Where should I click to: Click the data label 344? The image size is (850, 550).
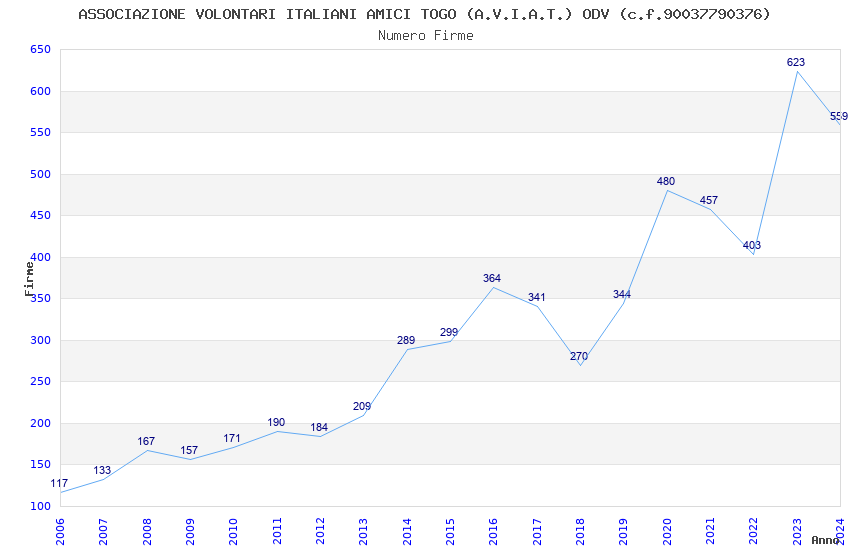pos(622,295)
